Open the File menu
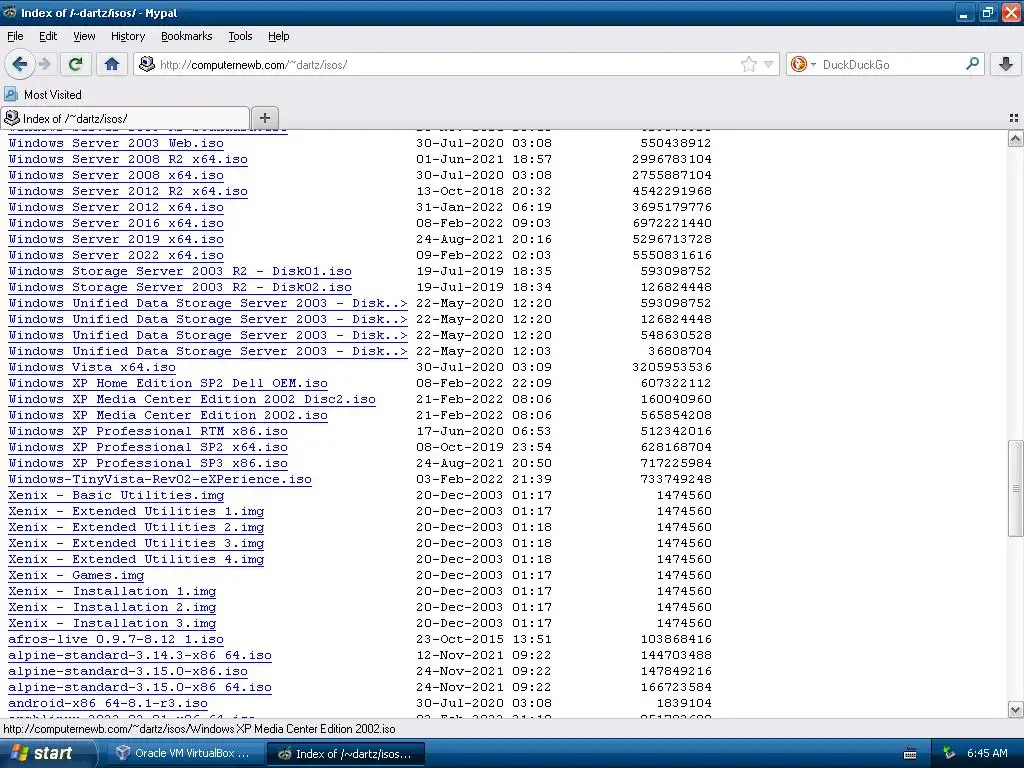This screenshot has width=1024, height=768. [x=15, y=37]
